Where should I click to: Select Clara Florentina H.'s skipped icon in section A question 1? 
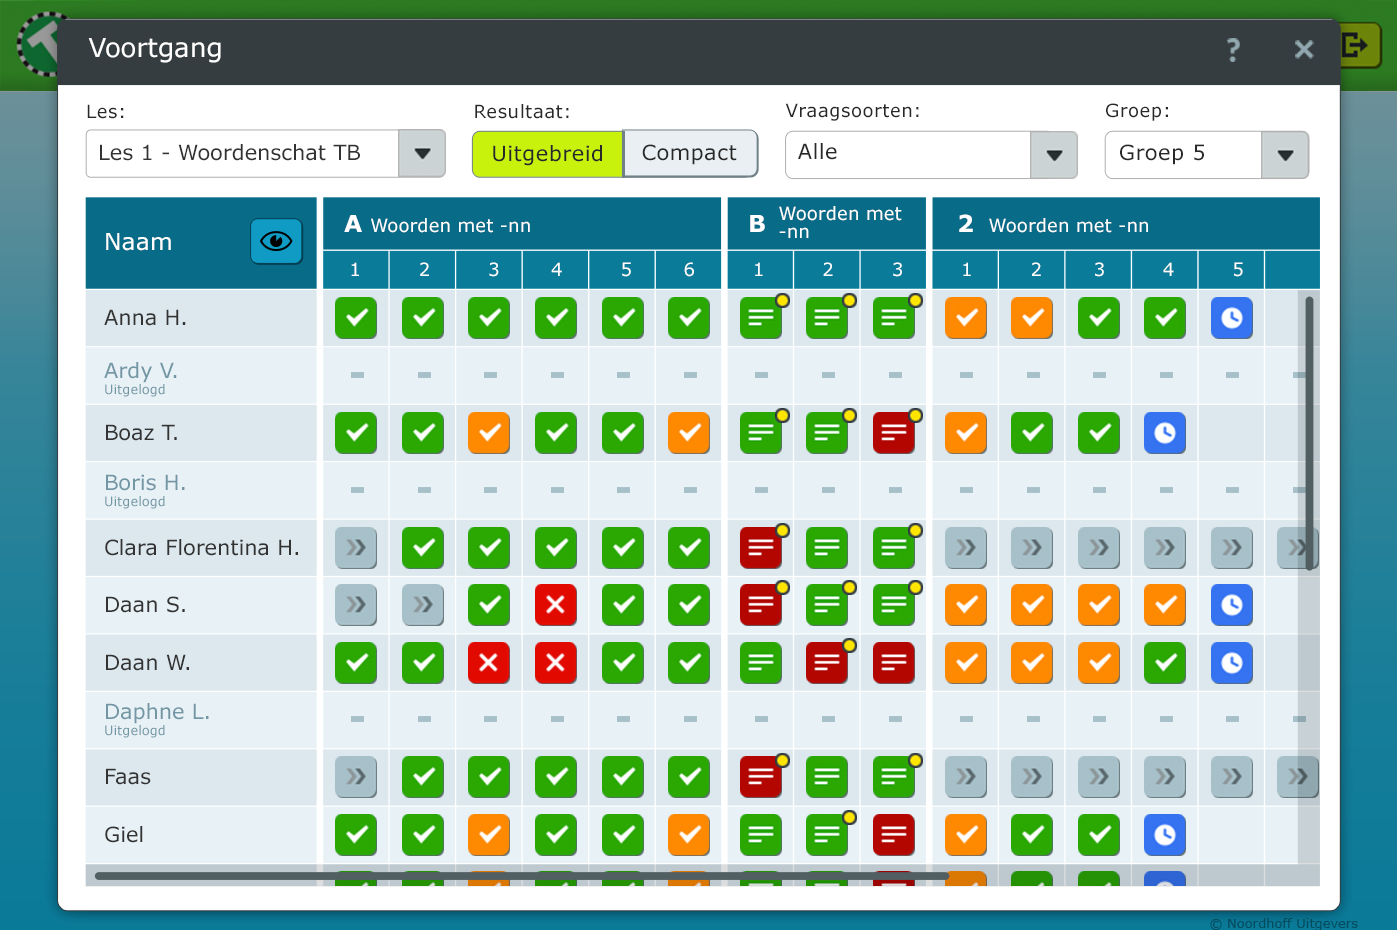[x=356, y=548]
